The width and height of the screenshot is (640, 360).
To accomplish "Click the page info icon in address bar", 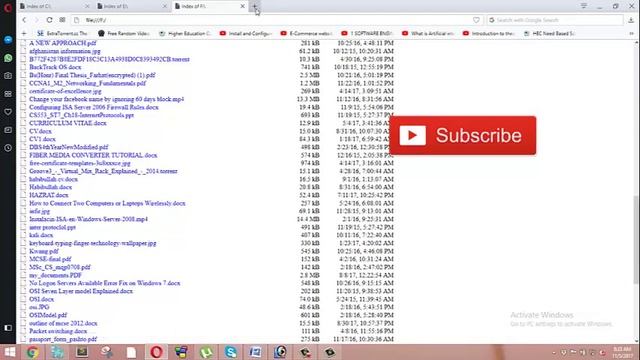I will 76,20.
